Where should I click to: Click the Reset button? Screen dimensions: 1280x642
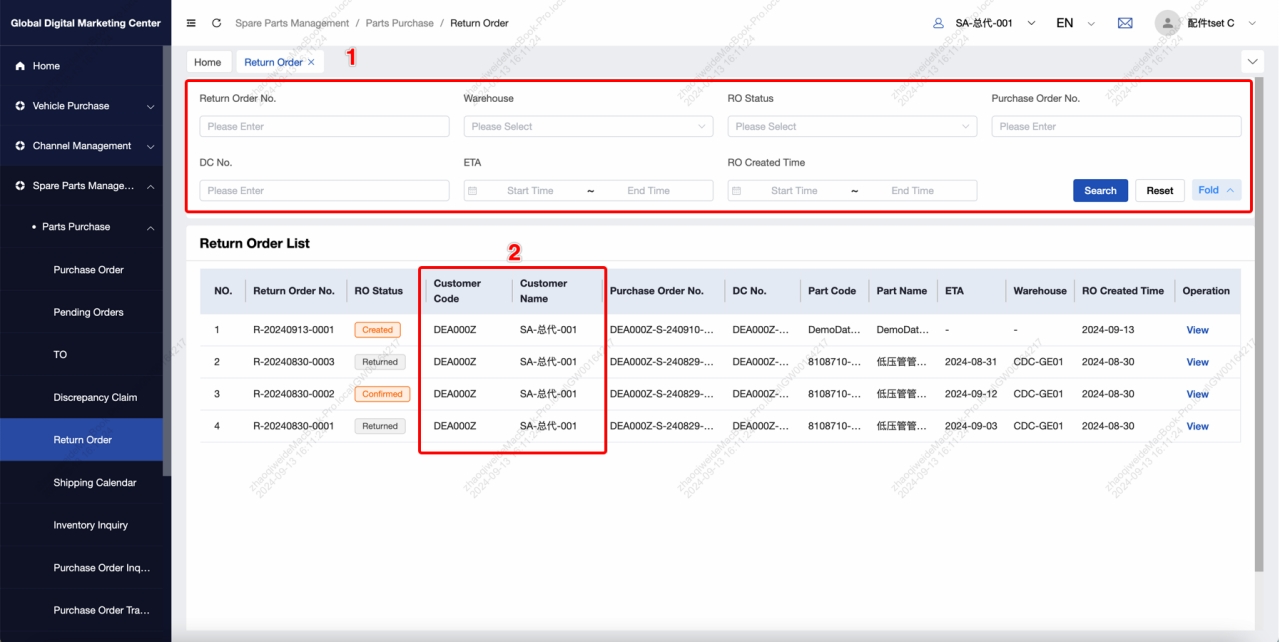1160,191
